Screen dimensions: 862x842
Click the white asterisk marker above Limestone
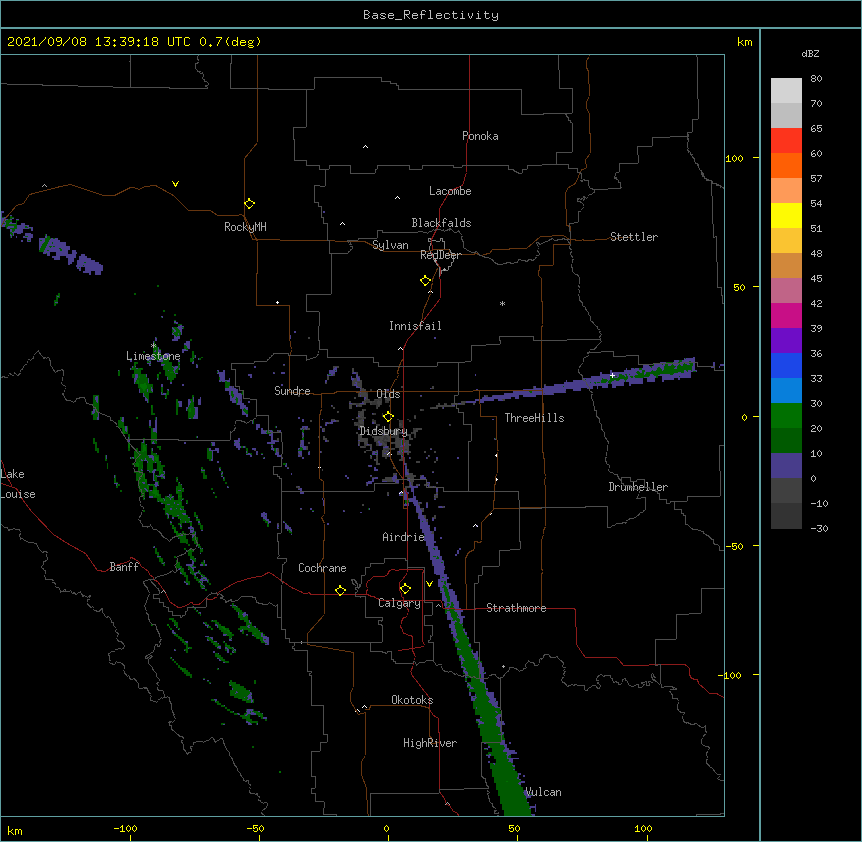tap(153, 345)
